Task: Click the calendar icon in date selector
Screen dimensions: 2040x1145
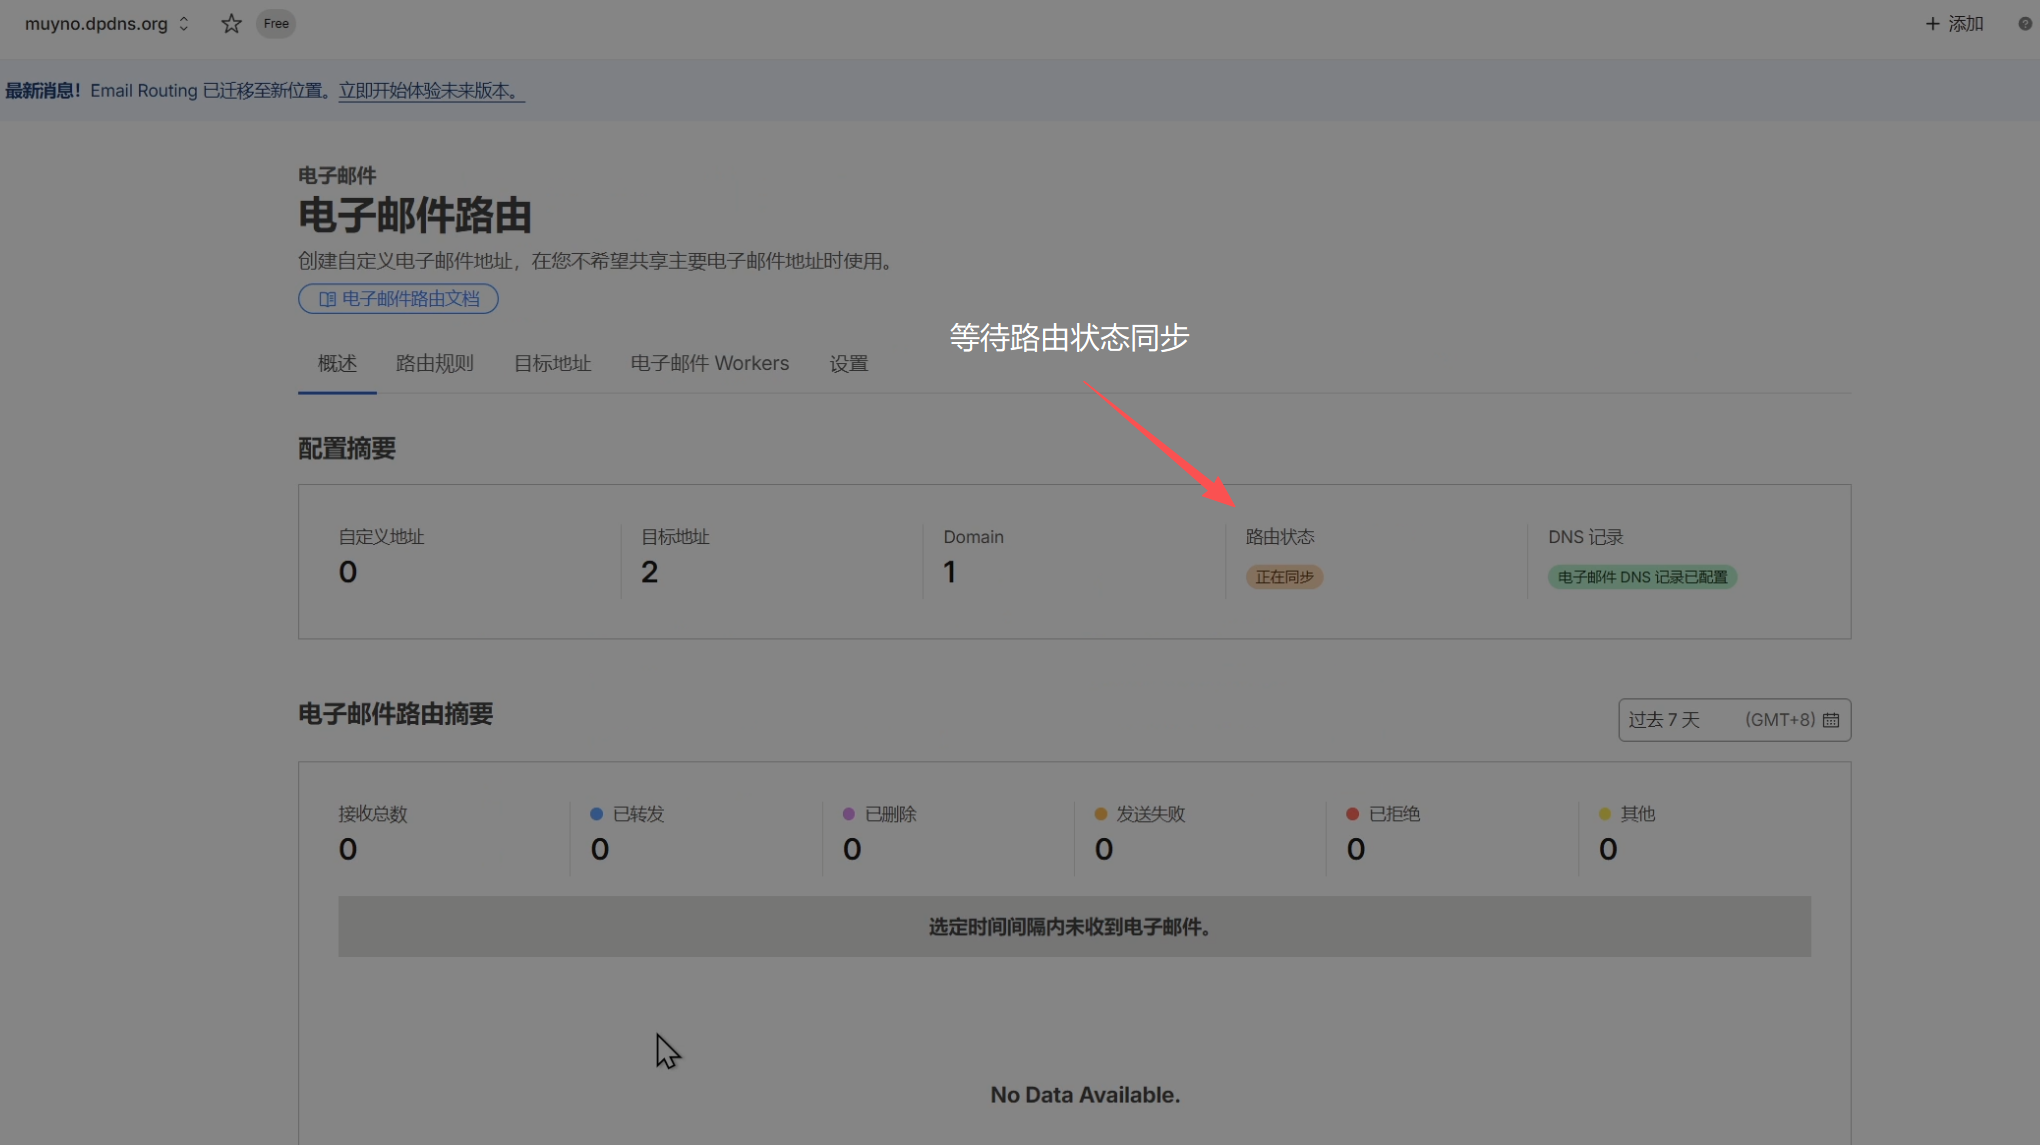Action: [1831, 720]
